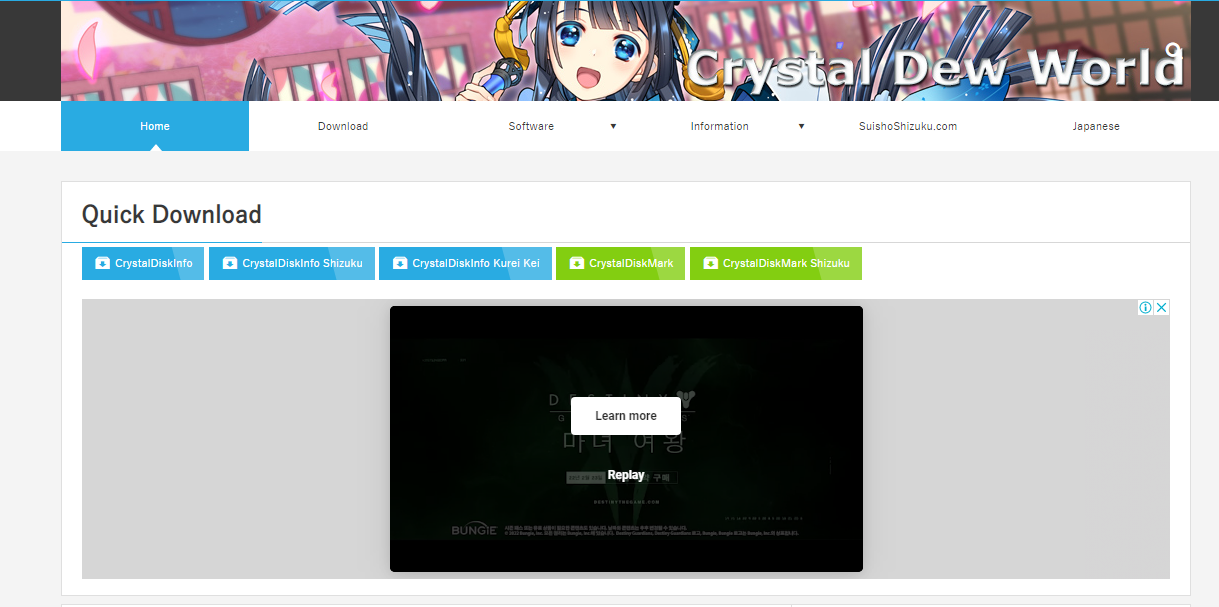The width and height of the screenshot is (1219, 607).
Task: Go to the Download menu item
Action: coord(343,126)
